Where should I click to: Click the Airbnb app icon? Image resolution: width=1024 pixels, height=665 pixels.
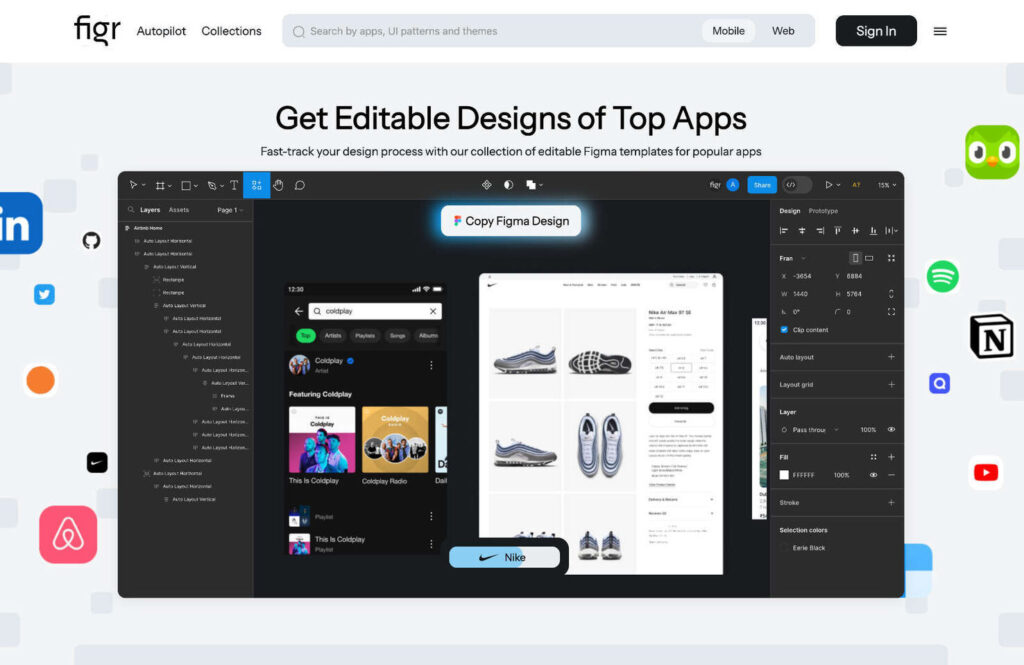(68, 534)
